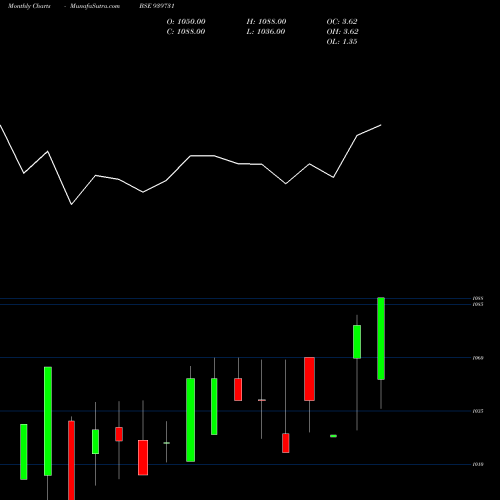Click the 'OH: 3.62' reading

tap(342, 32)
